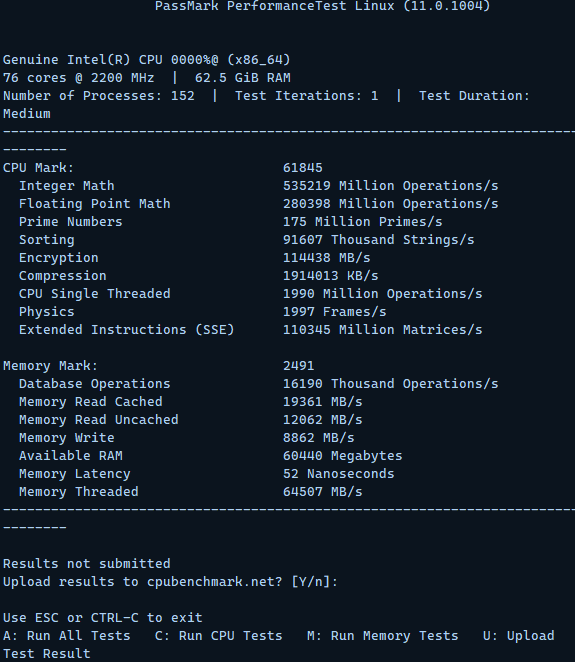Click the '12062 MB/s' value

pyautogui.click(x=323, y=420)
